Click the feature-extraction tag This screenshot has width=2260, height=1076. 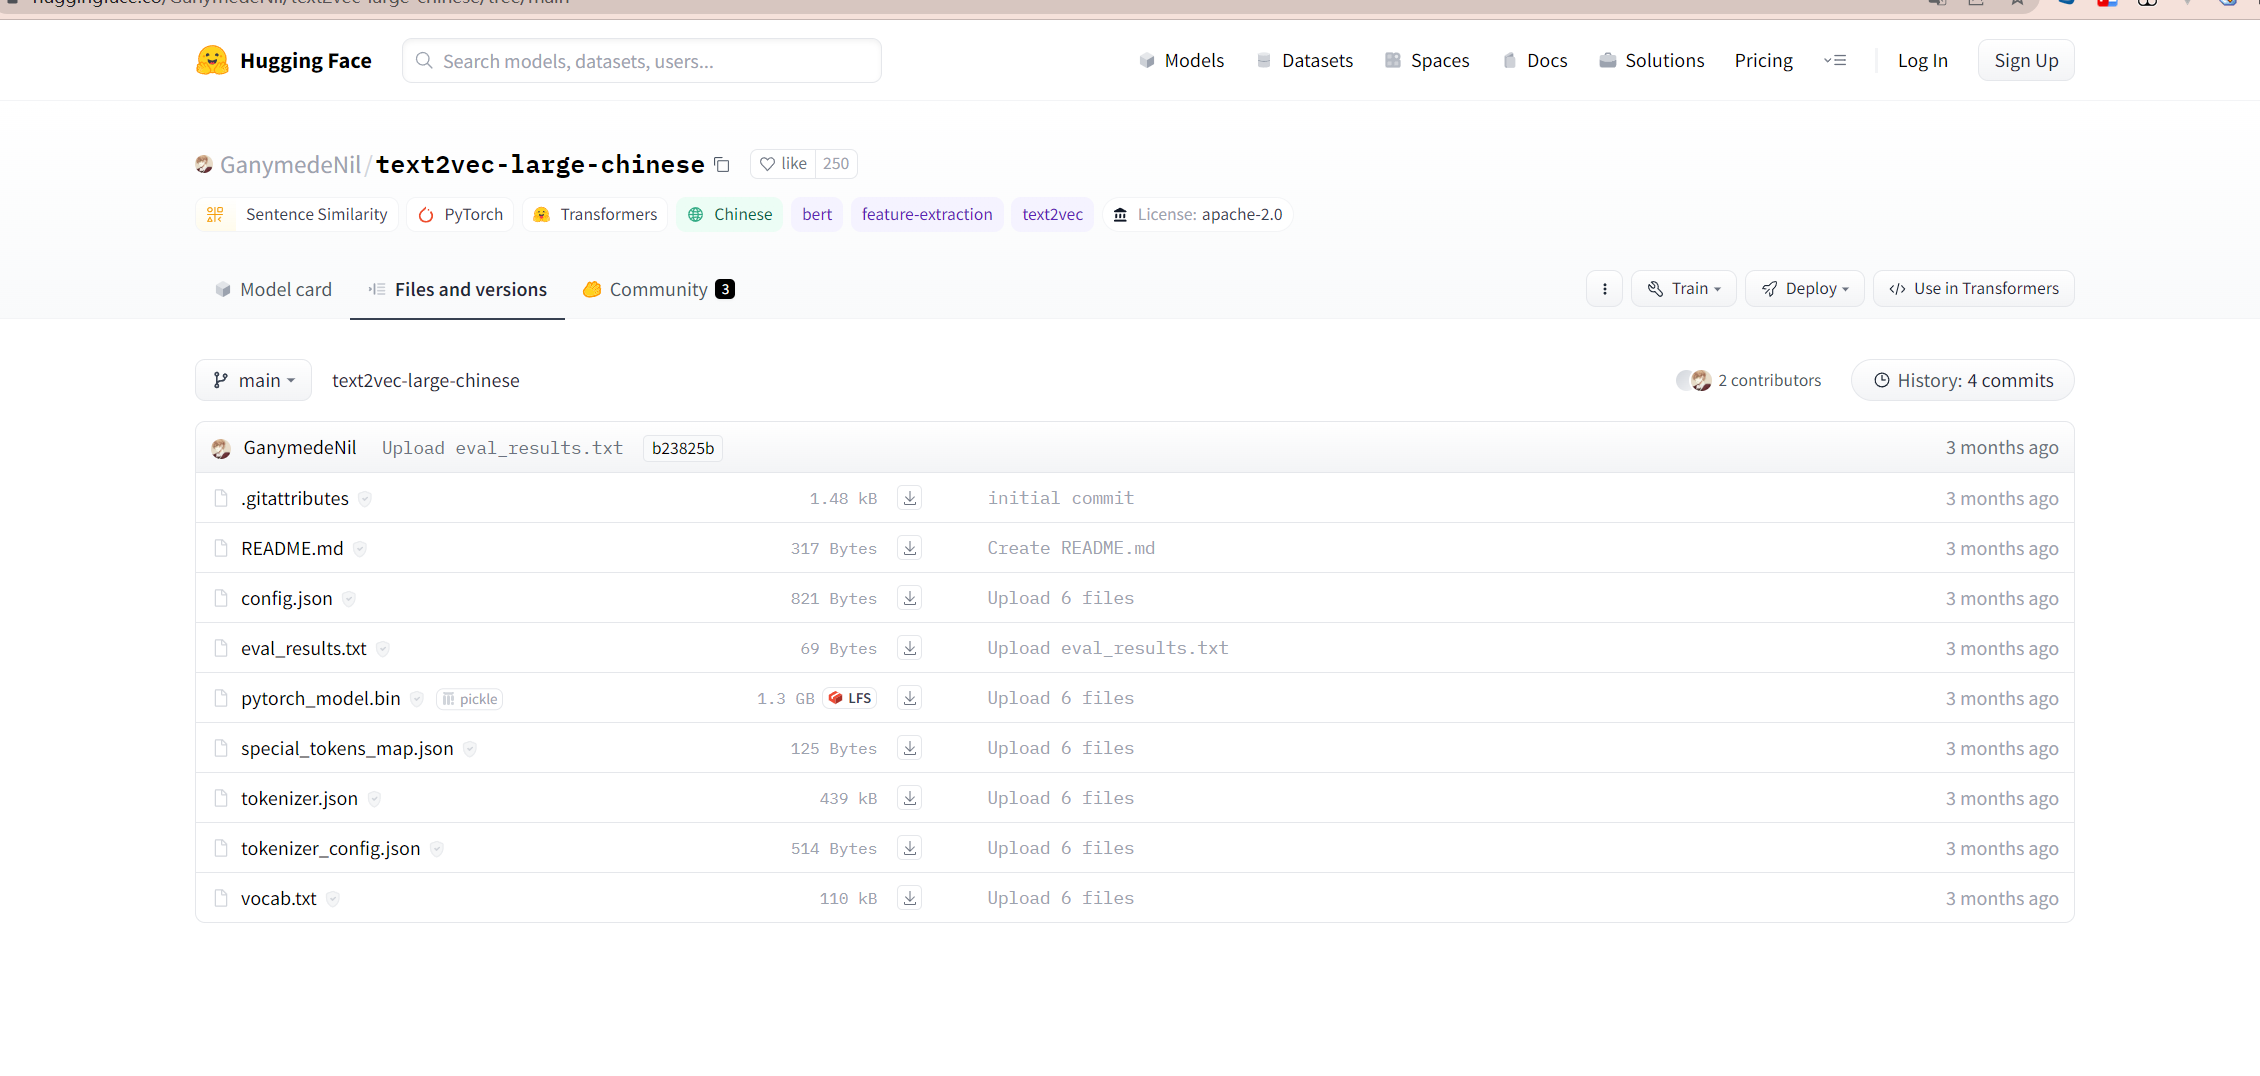coord(927,215)
